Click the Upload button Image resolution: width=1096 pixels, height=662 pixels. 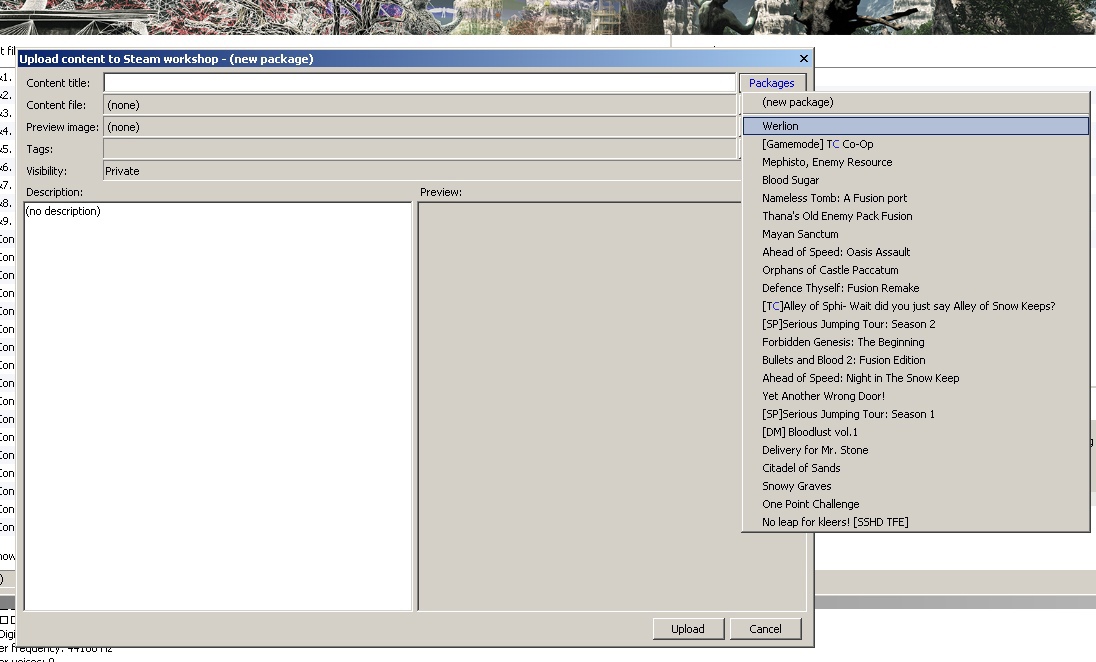[688, 629]
